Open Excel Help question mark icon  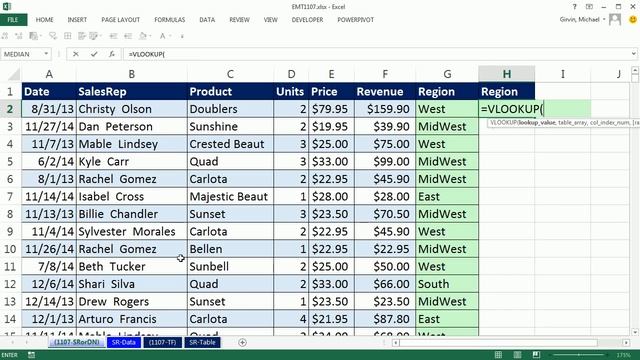[575, 7]
